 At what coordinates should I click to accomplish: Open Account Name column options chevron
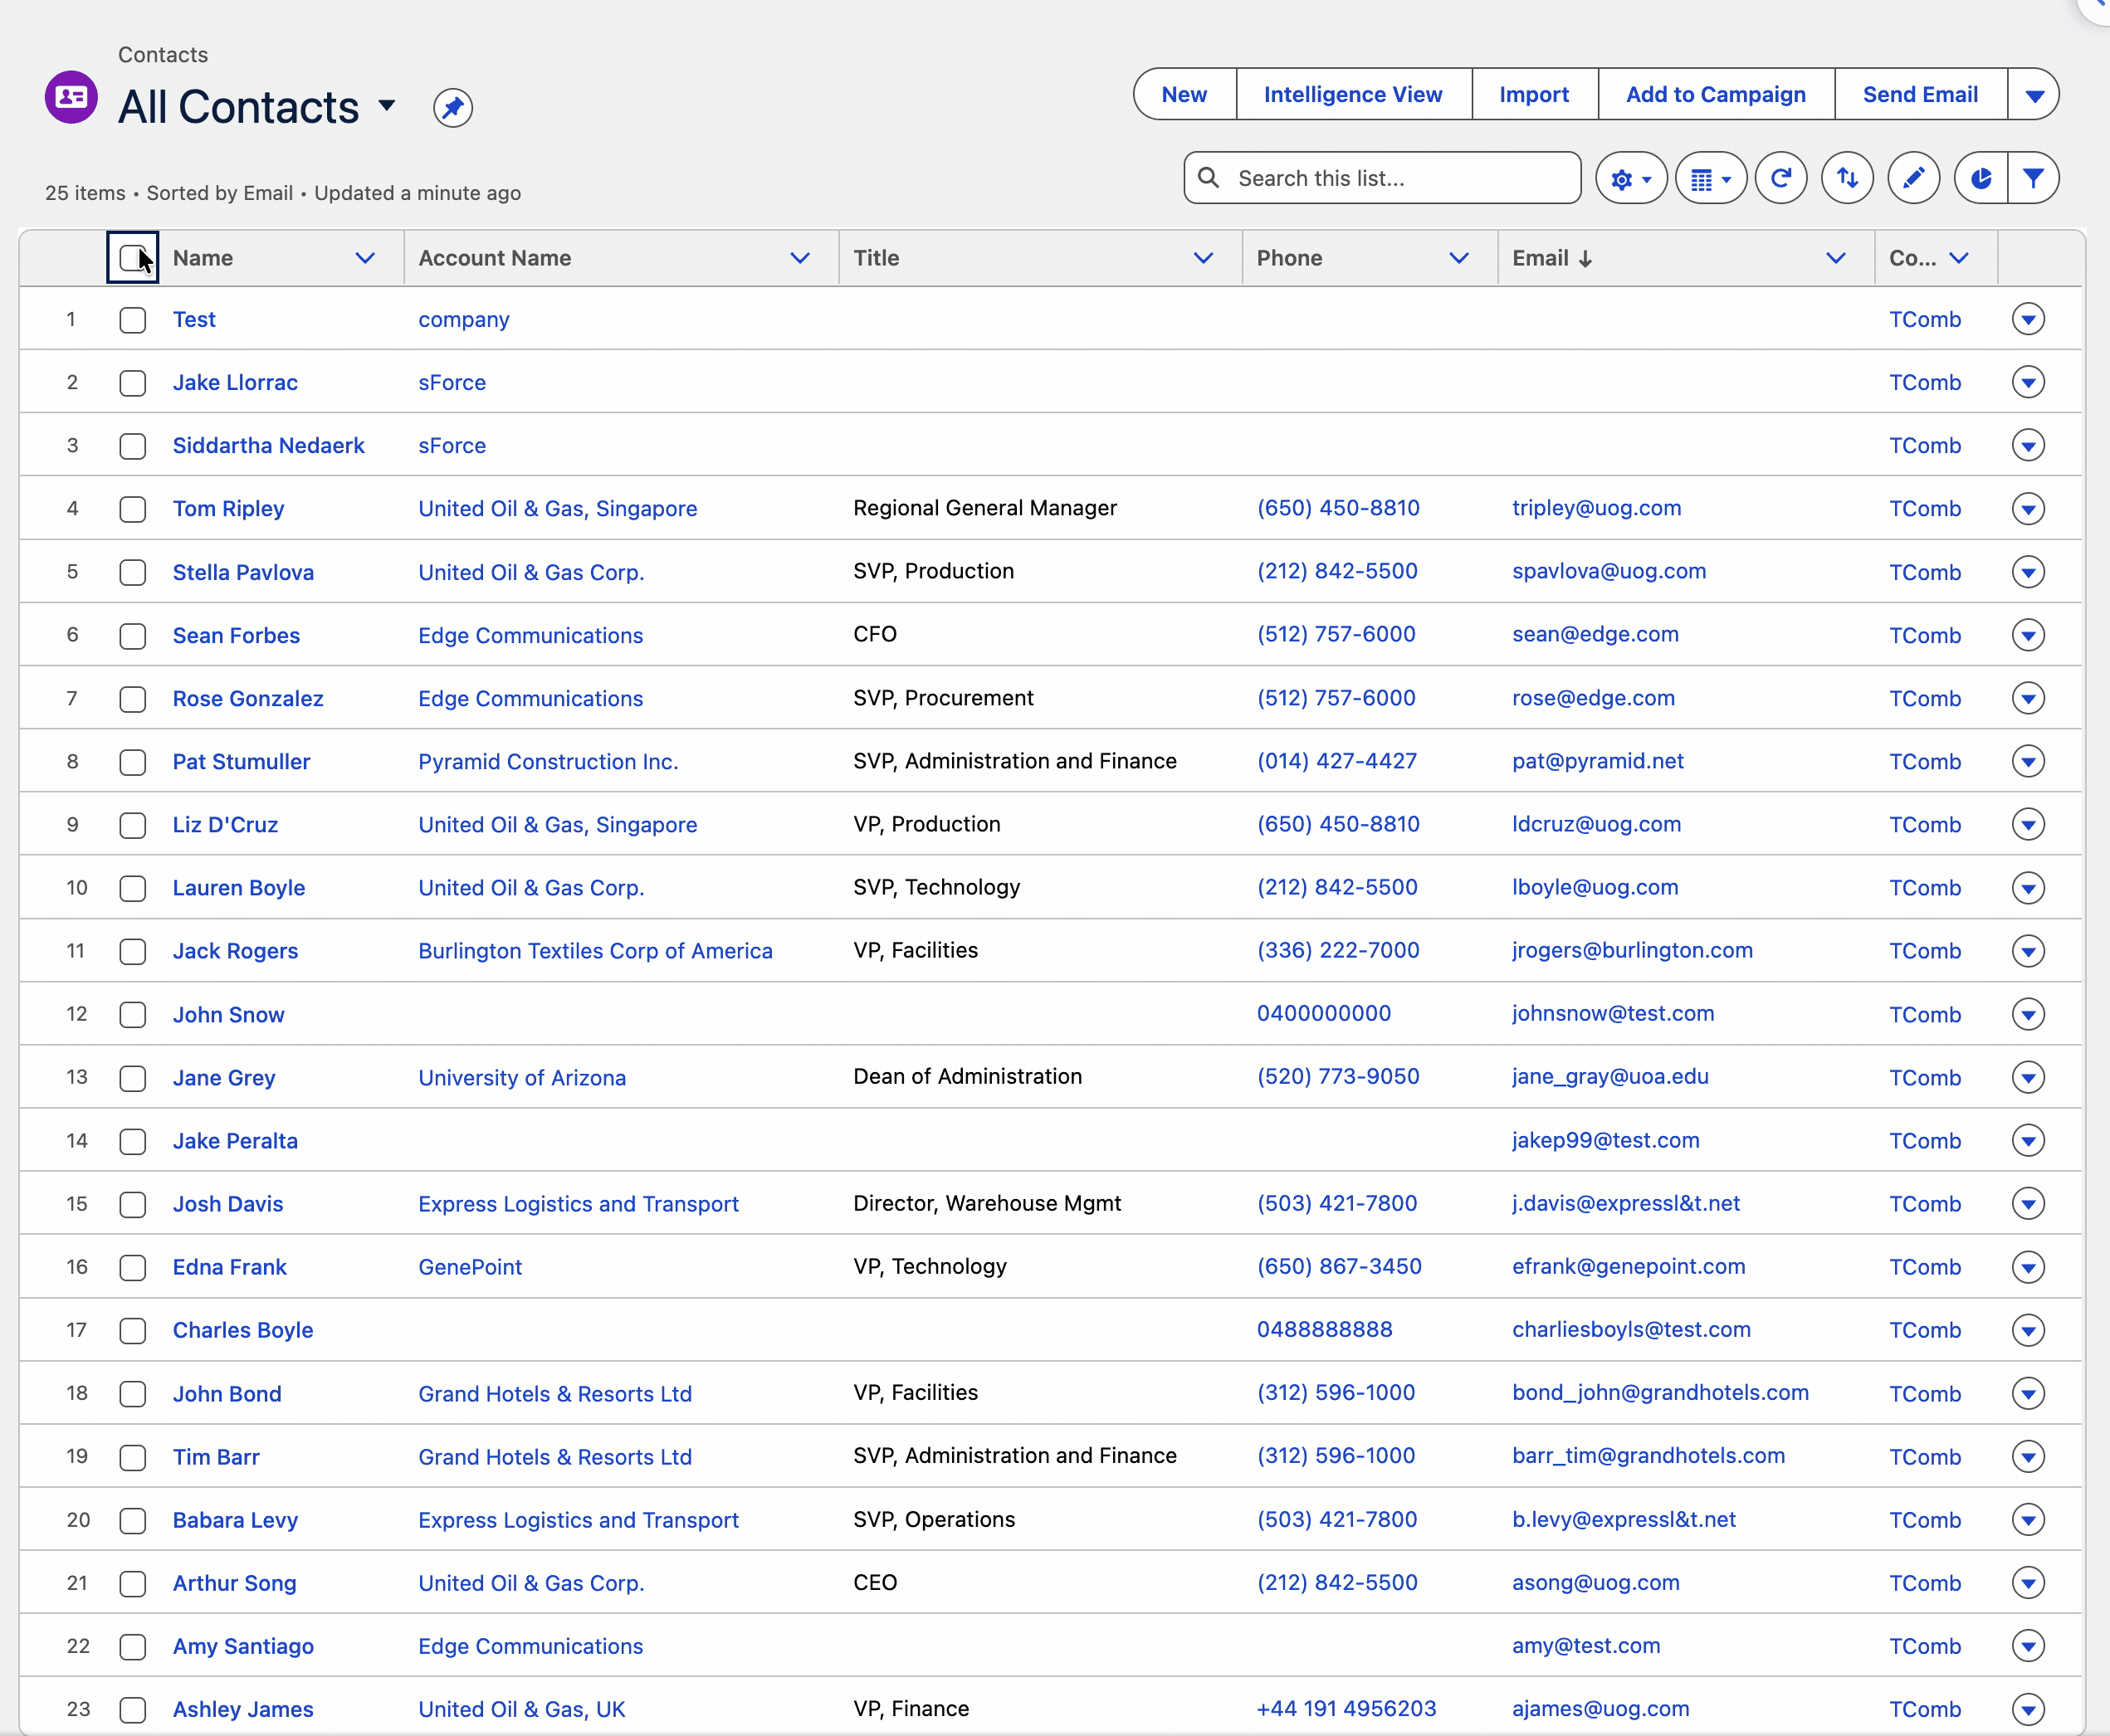tap(800, 258)
